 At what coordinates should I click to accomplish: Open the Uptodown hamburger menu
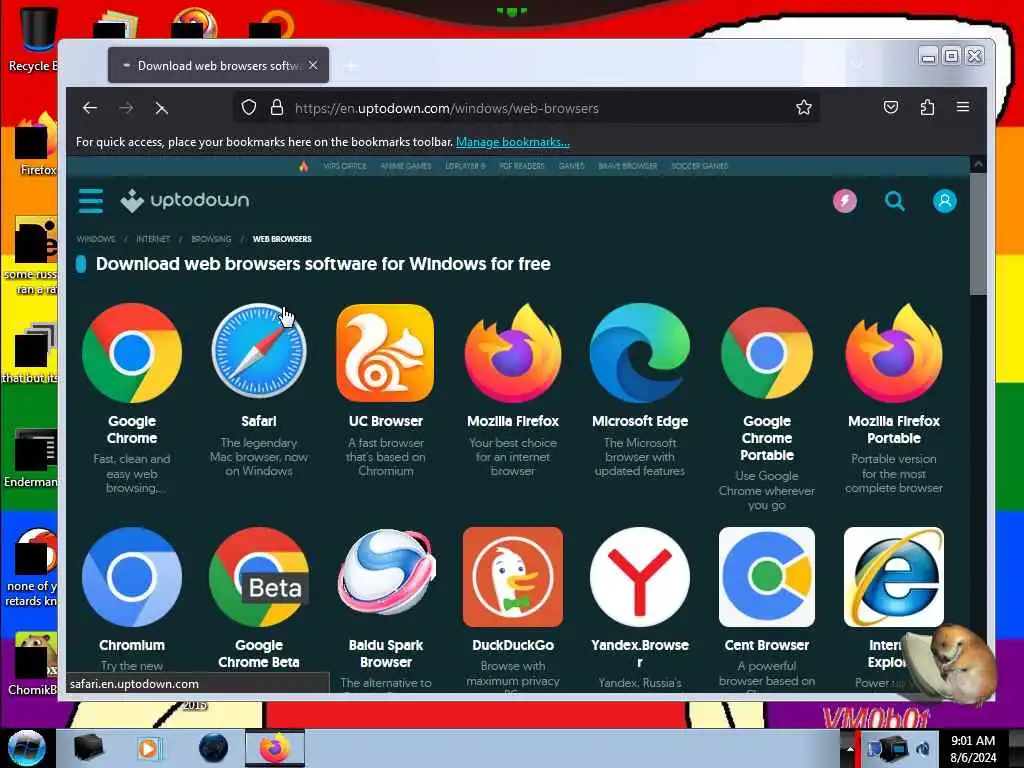pos(91,200)
